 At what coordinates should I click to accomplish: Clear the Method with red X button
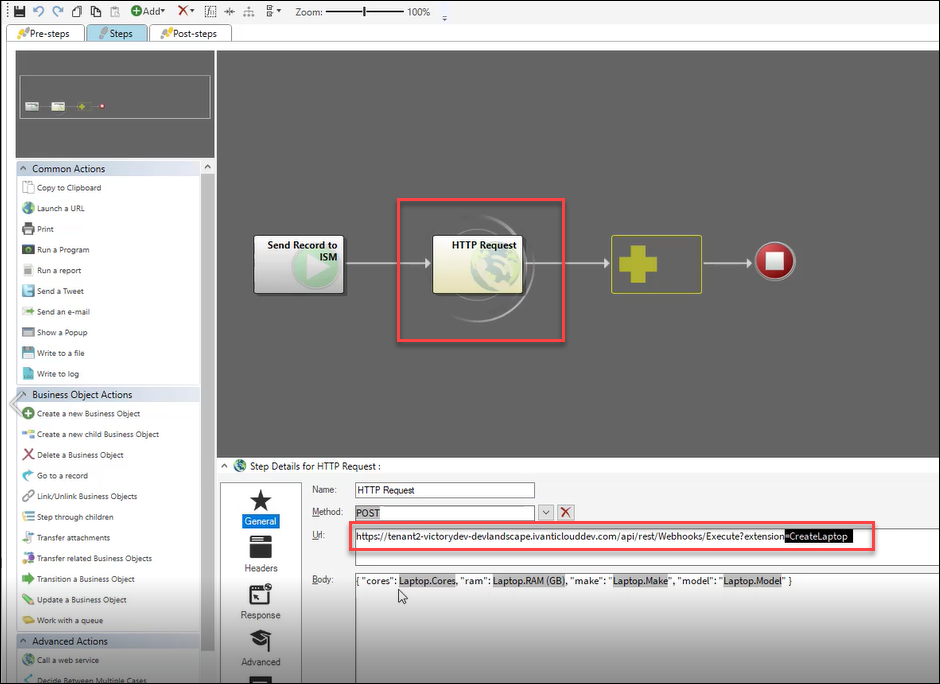(566, 512)
